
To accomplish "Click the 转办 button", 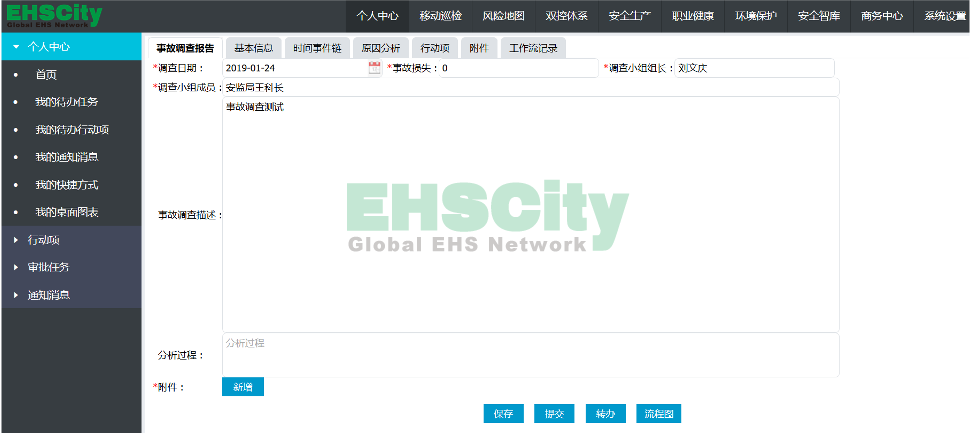I will 606,414.
